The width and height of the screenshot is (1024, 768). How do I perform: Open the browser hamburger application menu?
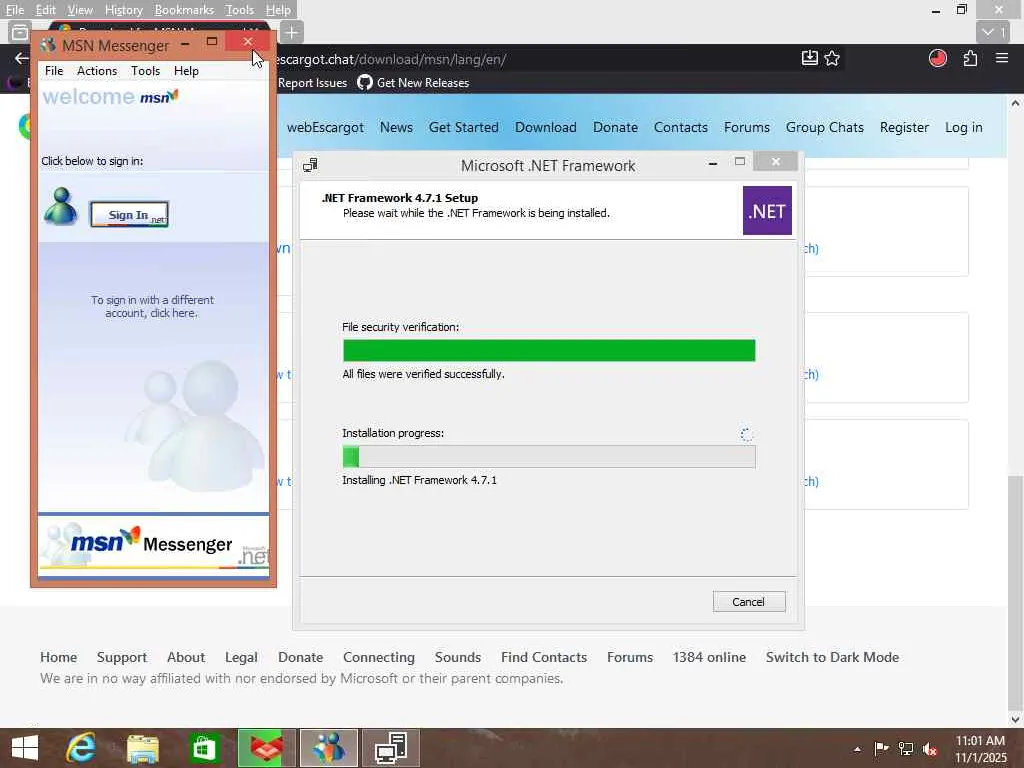click(x=1002, y=58)
